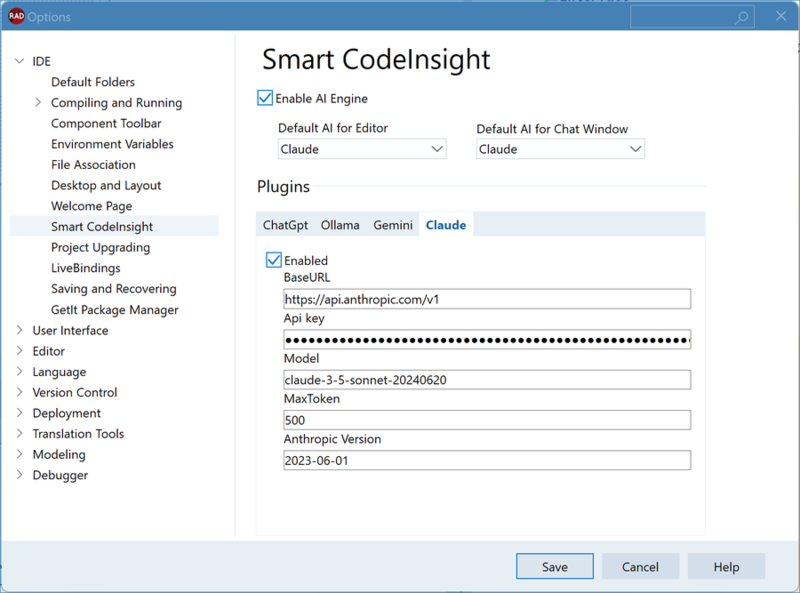This screenshot has width=800, height=593.
Task: Toggle the Claude plugin Enabled checkbox
Action: (273, 260)
